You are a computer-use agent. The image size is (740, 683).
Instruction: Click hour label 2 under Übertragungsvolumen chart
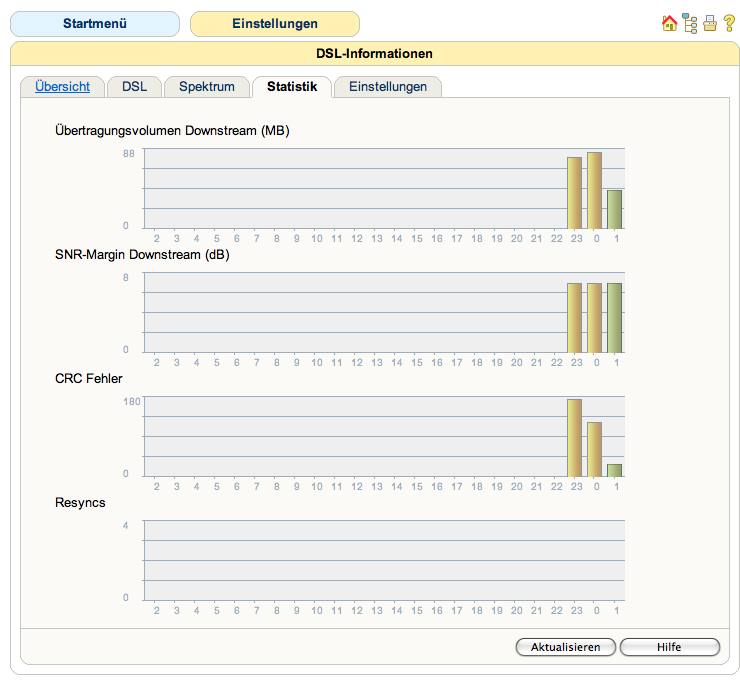pos(157,239)
